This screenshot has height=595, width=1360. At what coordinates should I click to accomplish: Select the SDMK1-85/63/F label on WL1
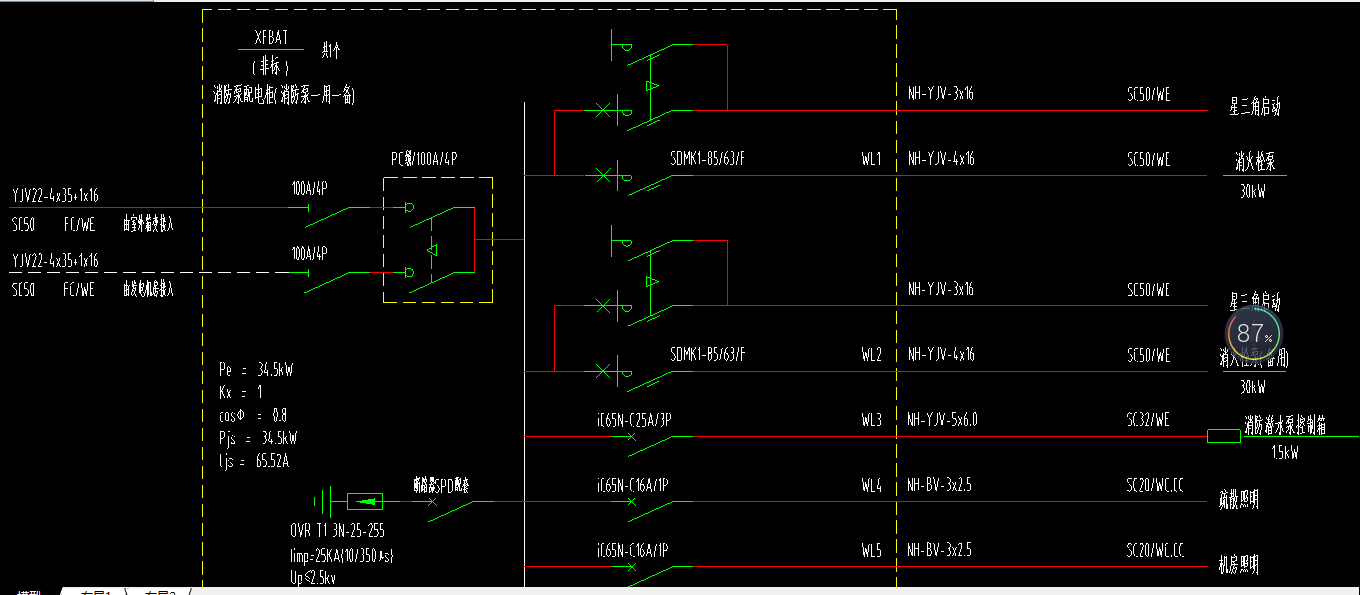(707, 159)
